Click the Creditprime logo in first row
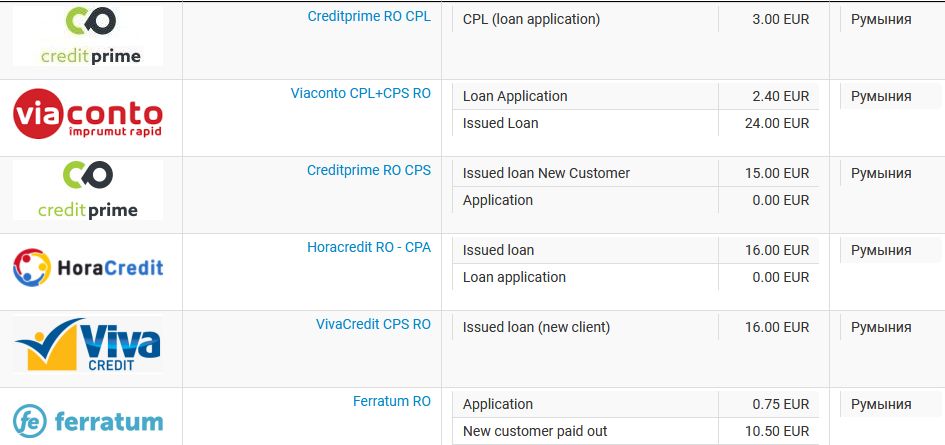Screen dimensions: 945x445 click(x=88, y=36)
